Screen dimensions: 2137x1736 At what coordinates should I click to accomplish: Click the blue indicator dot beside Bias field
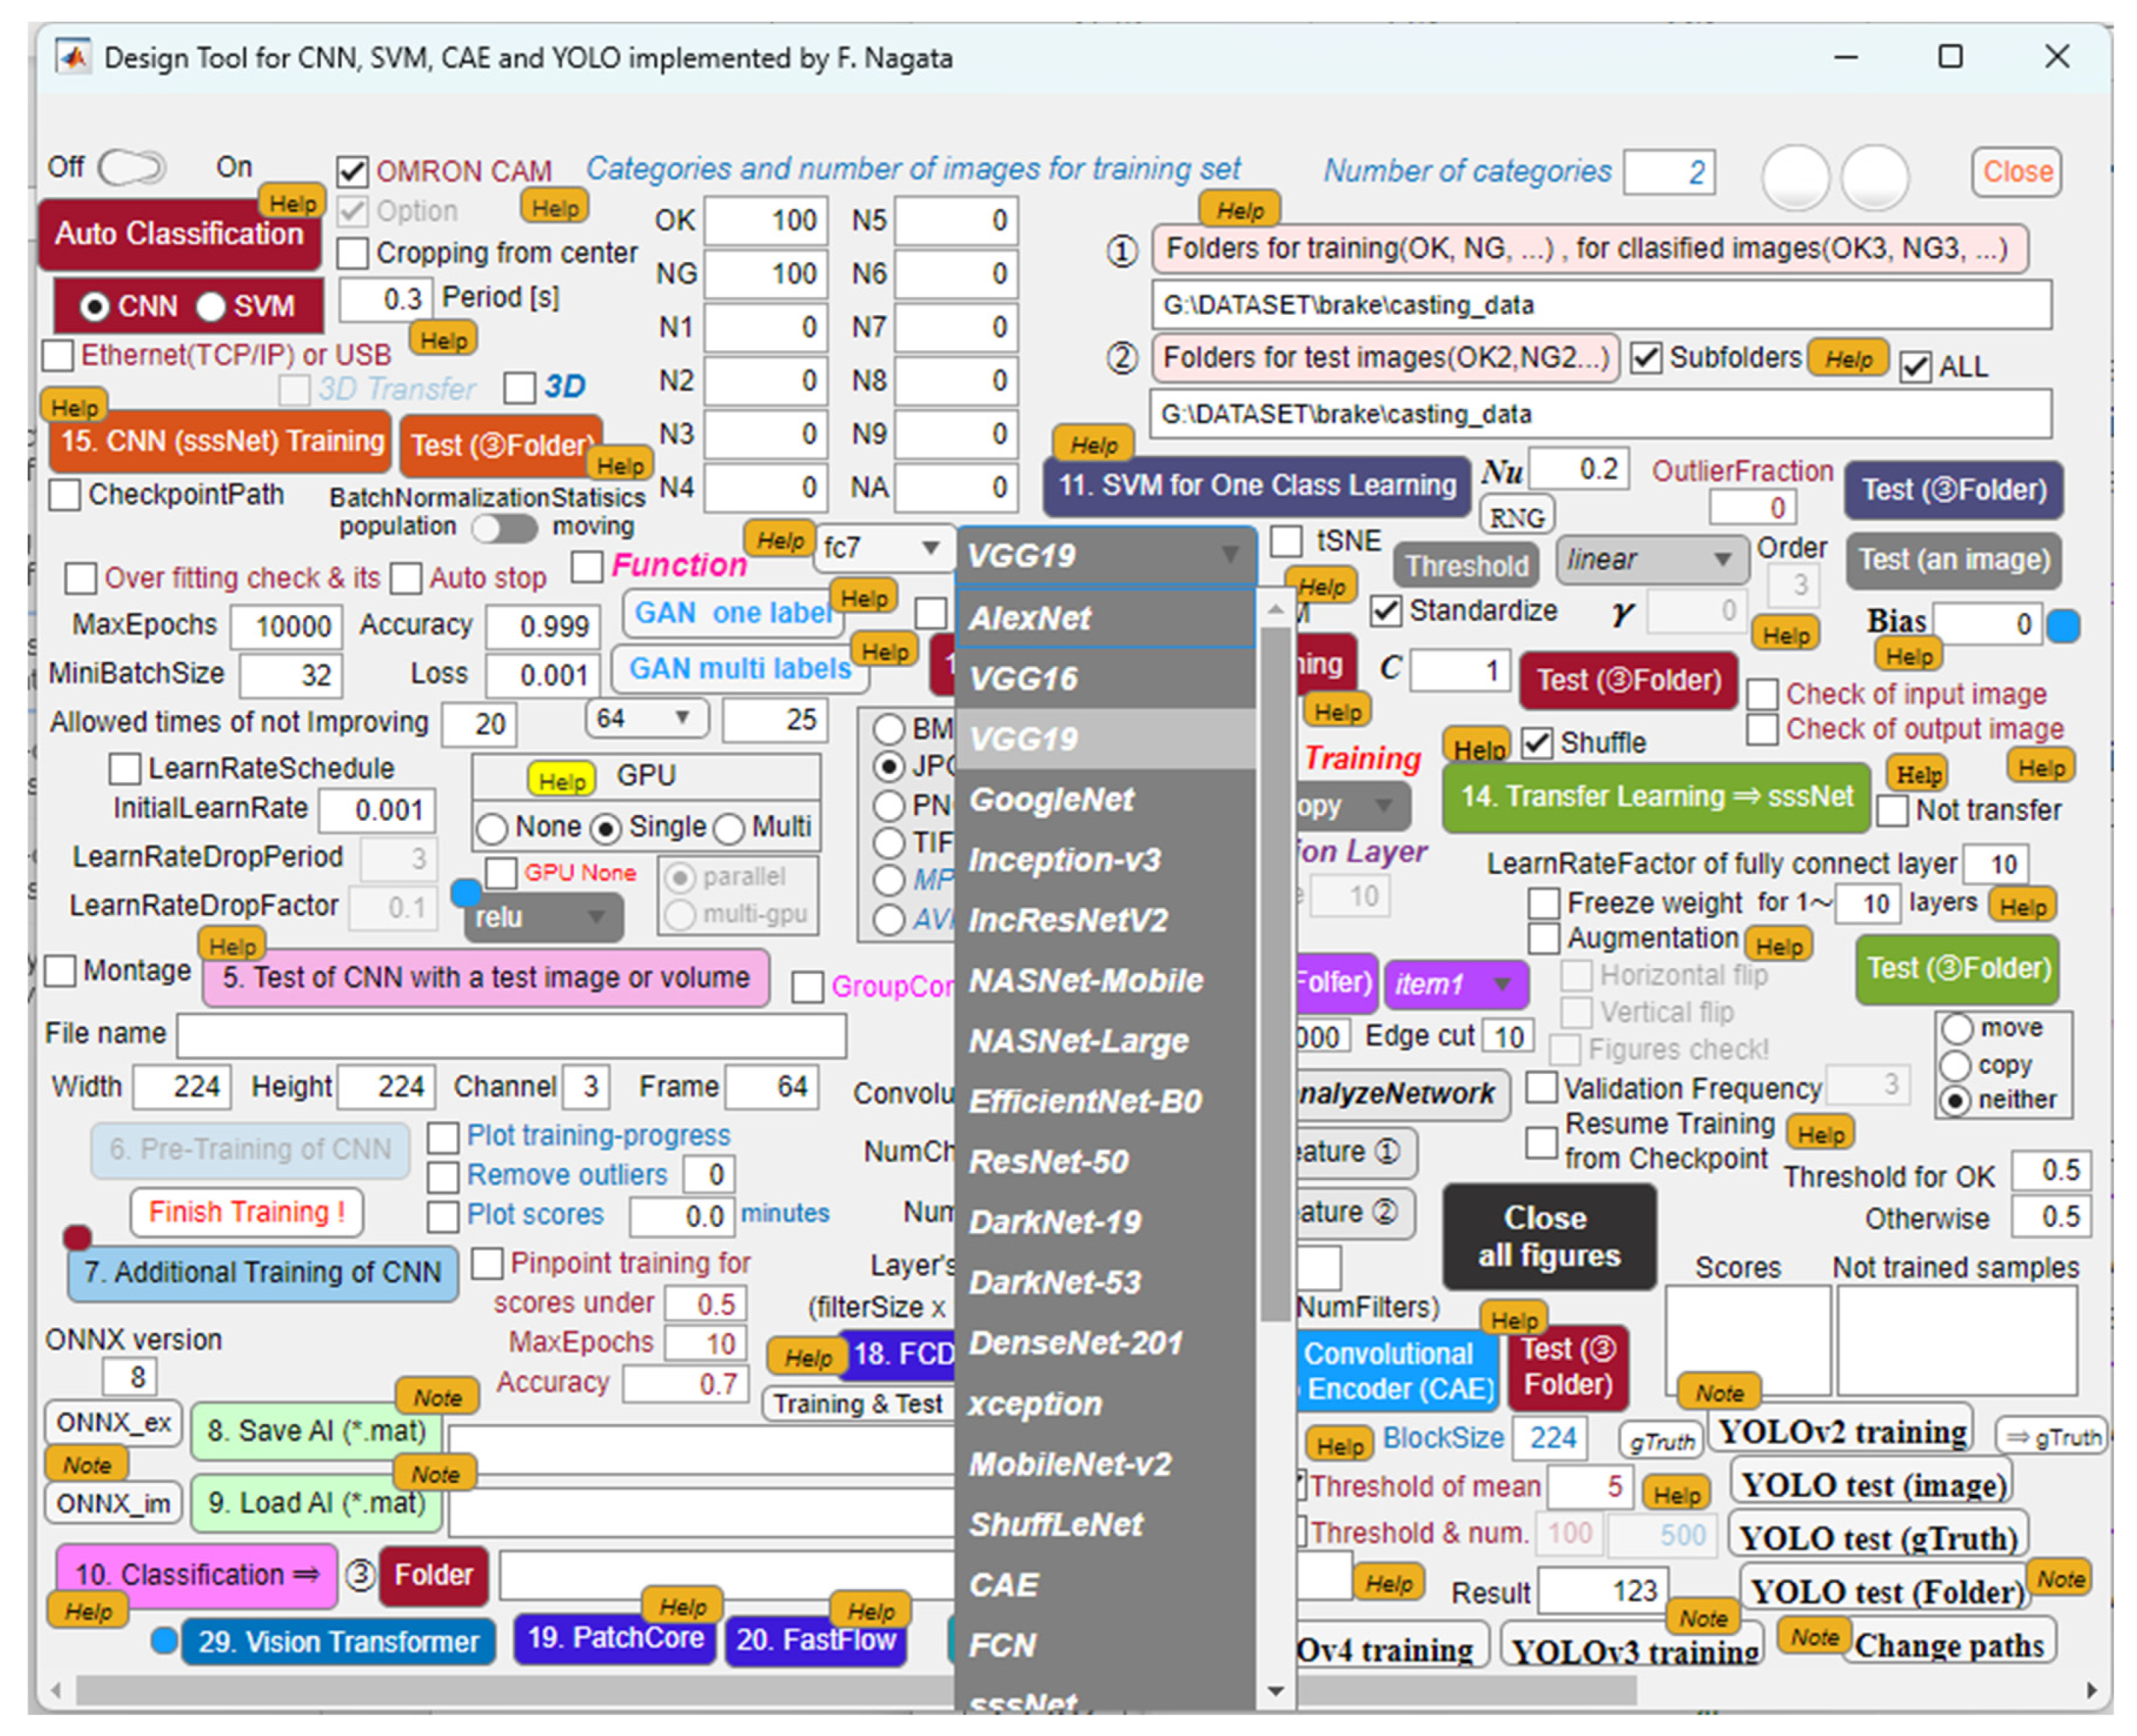click(x=2063, y=626)
